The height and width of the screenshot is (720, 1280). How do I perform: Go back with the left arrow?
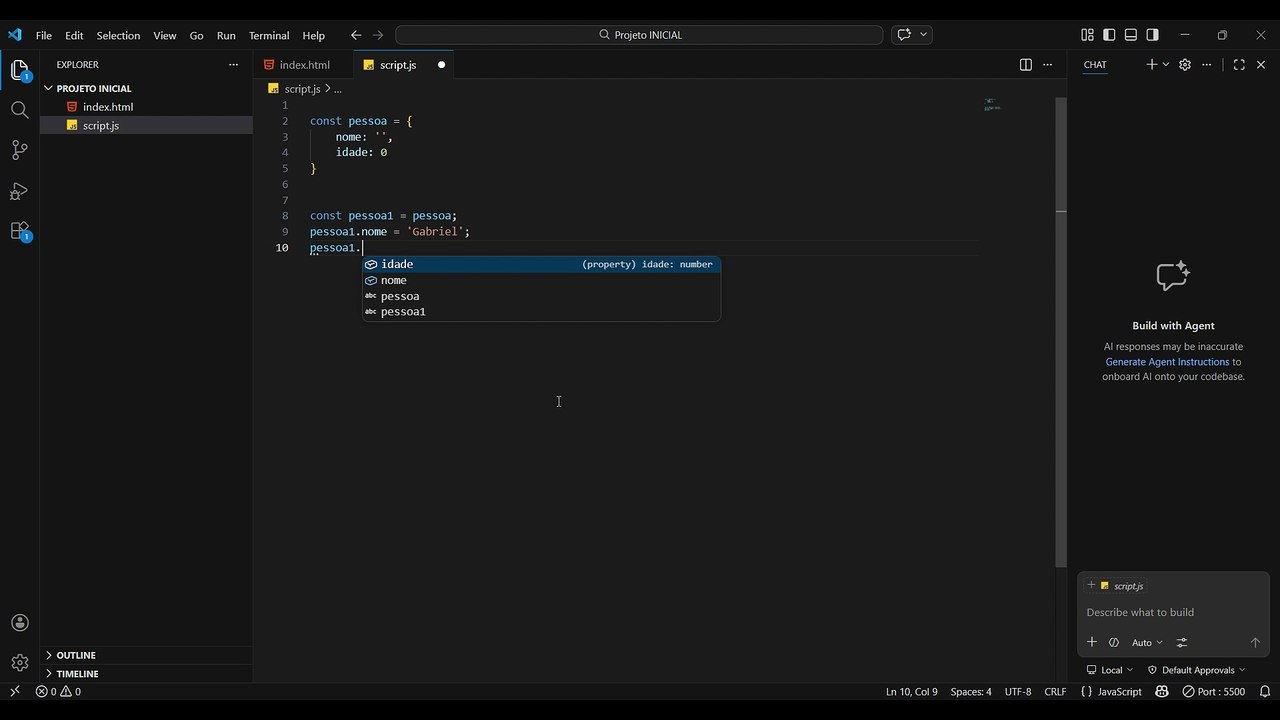point(356,35)
